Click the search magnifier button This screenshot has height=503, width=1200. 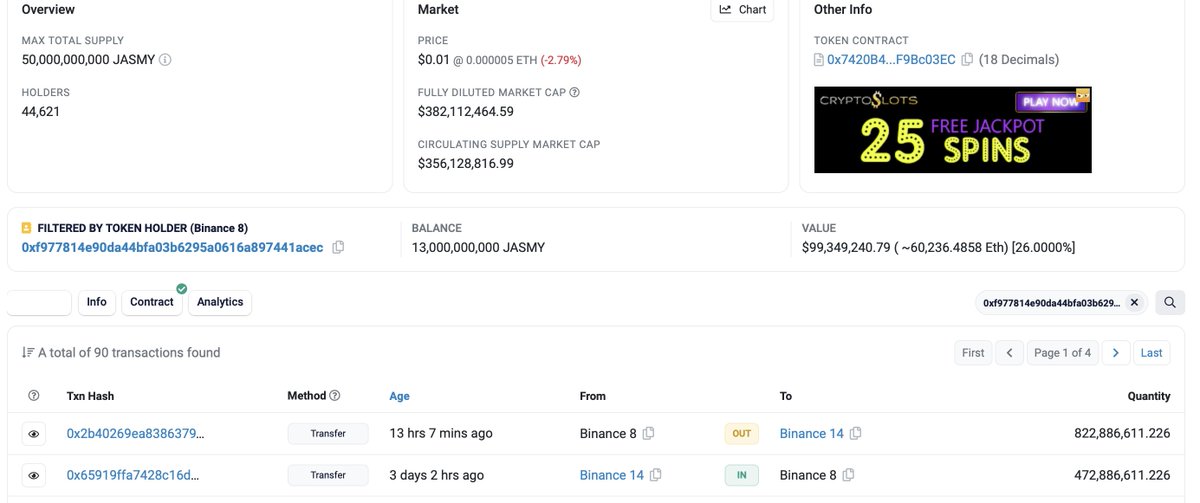[x=1170, y=302]
